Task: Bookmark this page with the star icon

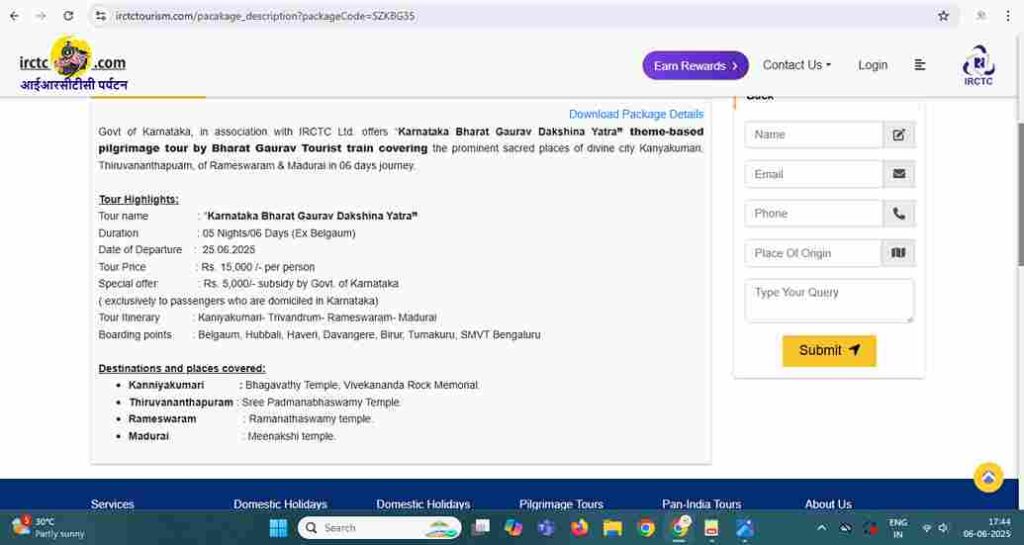Action: pos(943,16)
